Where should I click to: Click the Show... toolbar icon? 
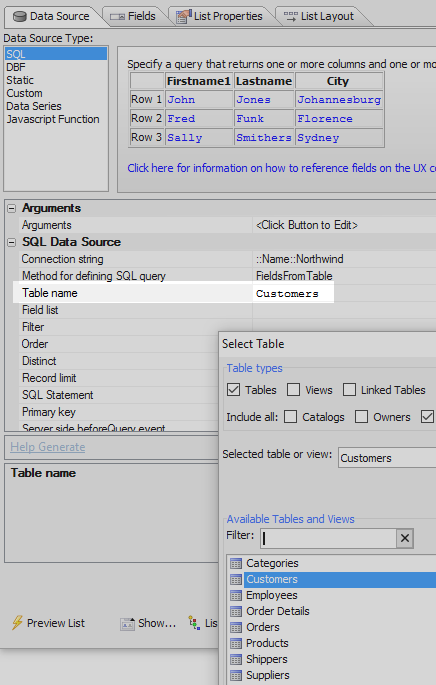tap(128, 624)
